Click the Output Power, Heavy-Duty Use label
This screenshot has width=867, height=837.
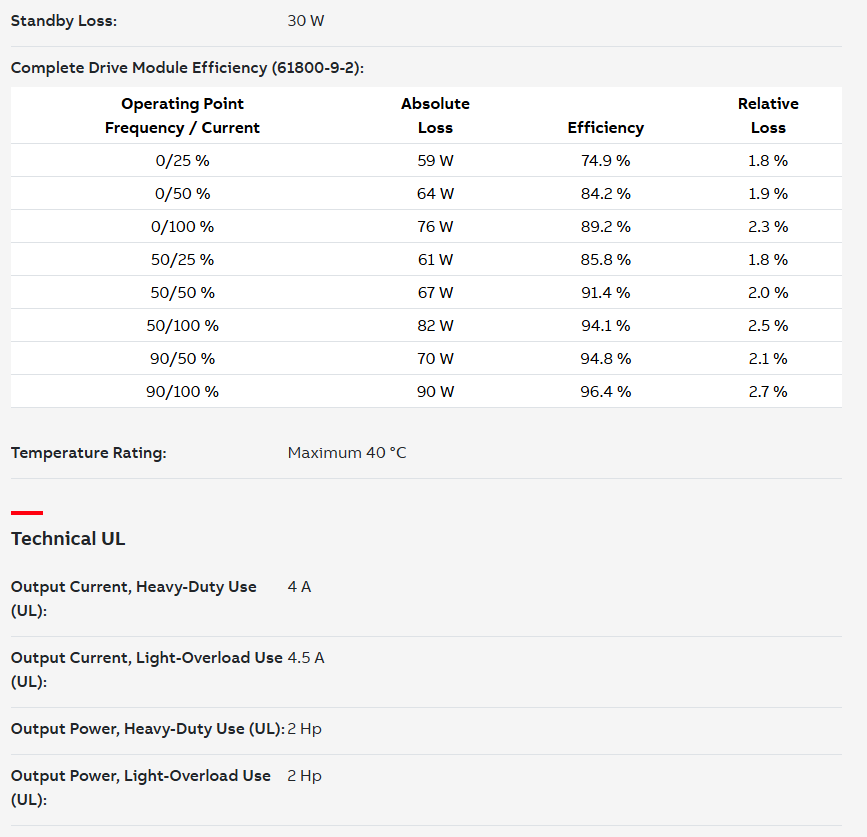[x=148, y=729]
